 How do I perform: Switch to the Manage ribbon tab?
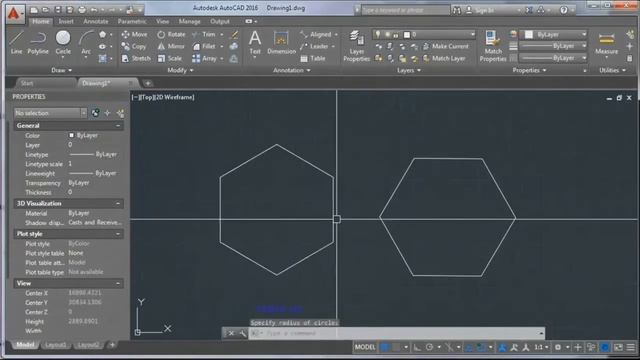point(189,21)
